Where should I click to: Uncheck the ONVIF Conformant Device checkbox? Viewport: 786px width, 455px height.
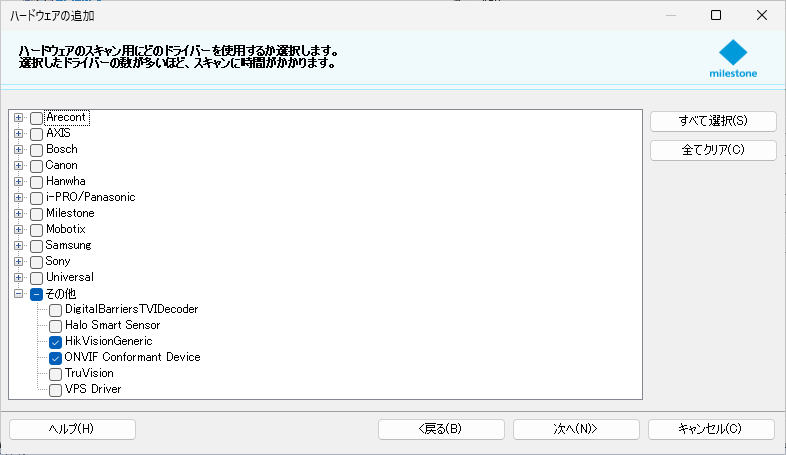point(55,358)
